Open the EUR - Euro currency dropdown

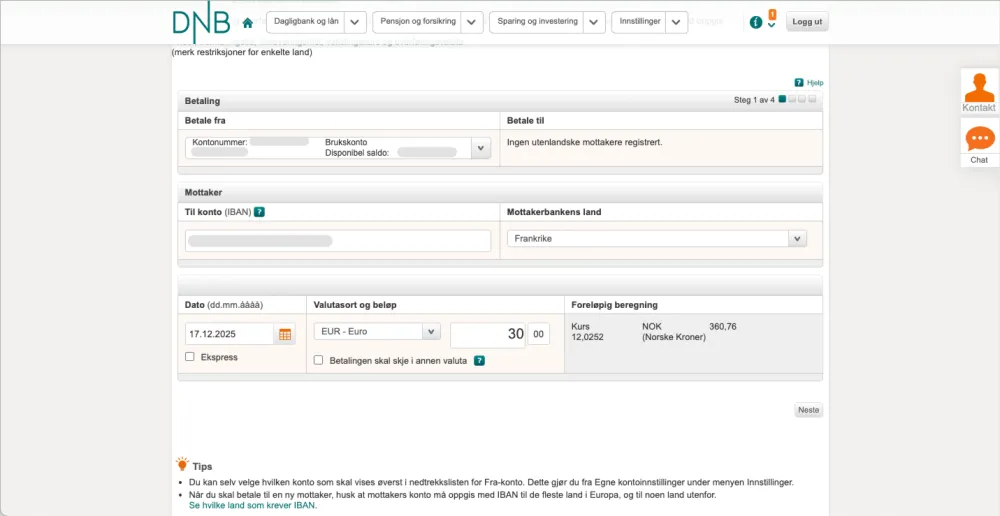coord(430,332)
